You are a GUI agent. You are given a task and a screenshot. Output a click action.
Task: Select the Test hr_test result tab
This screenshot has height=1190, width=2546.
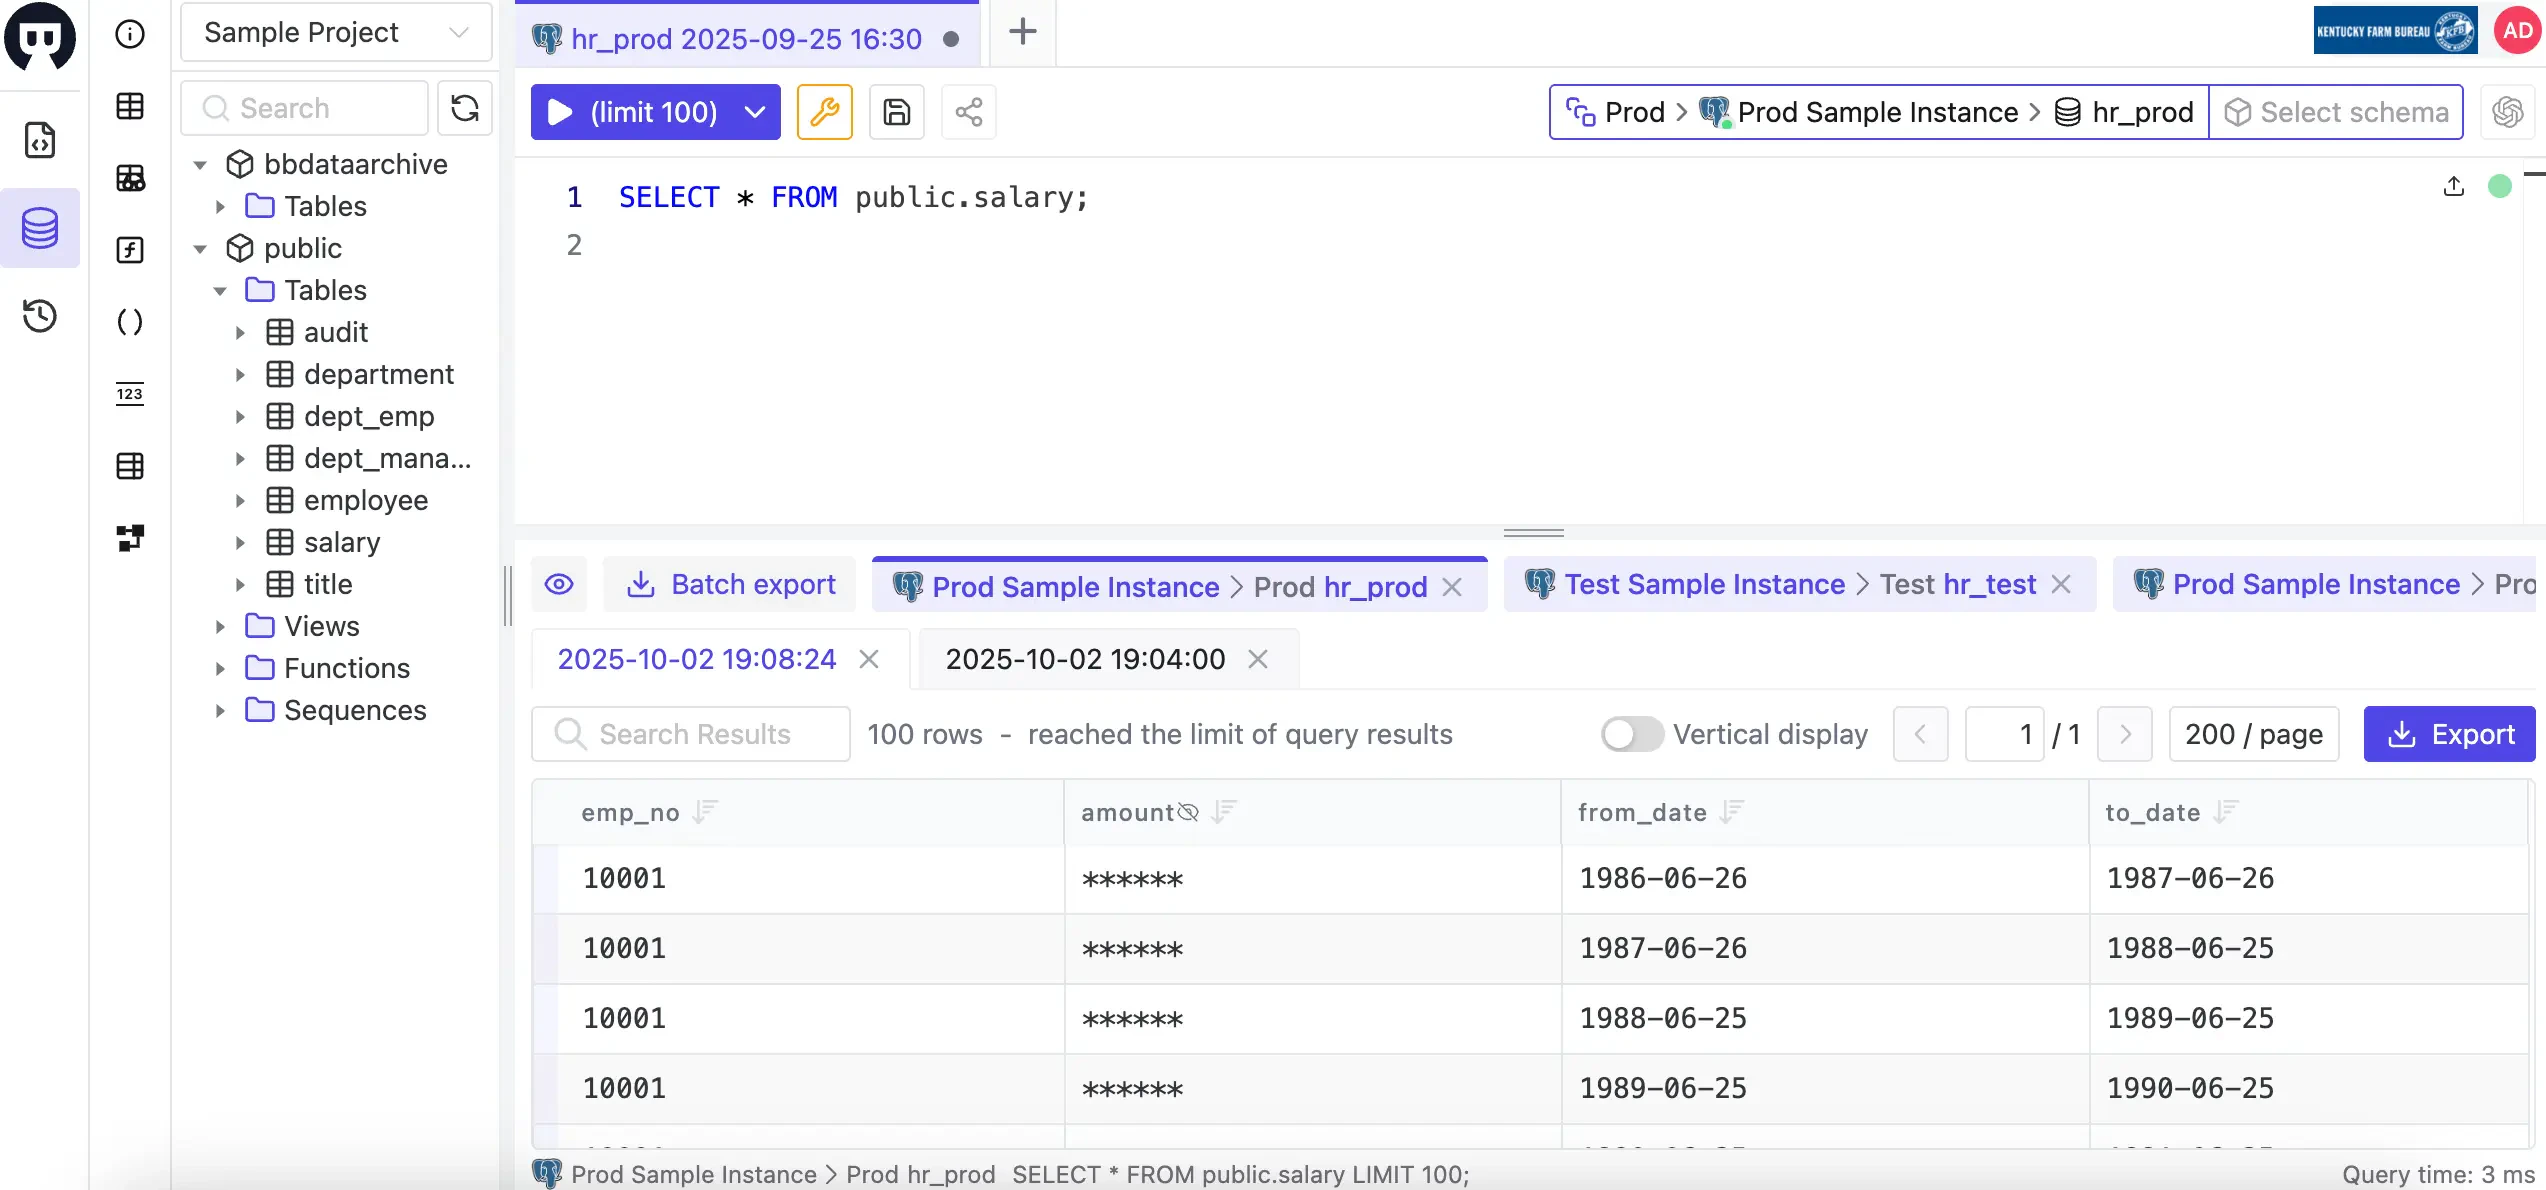pos(1790,584)
